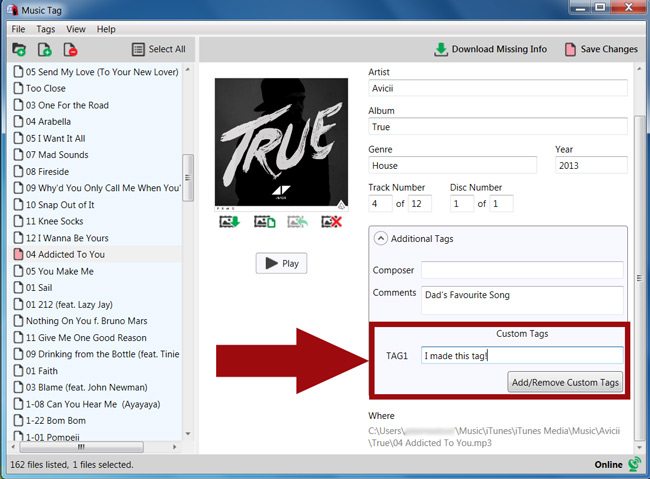The height and width of the screenshot is (479, 650).
Task: Click the remove file icon
Action: 70,49
